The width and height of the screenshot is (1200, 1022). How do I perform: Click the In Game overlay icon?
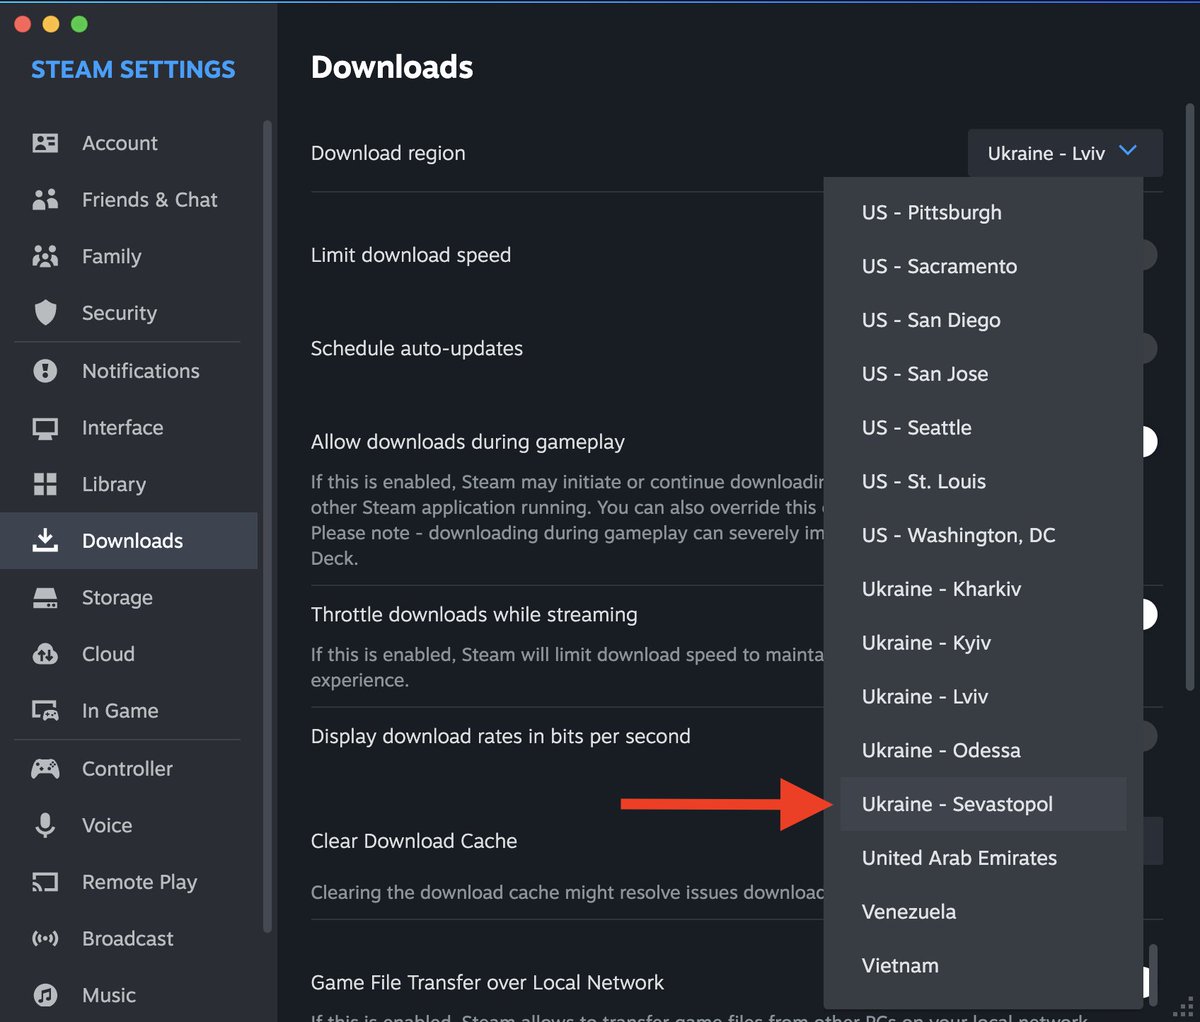[x=45, y=711]
